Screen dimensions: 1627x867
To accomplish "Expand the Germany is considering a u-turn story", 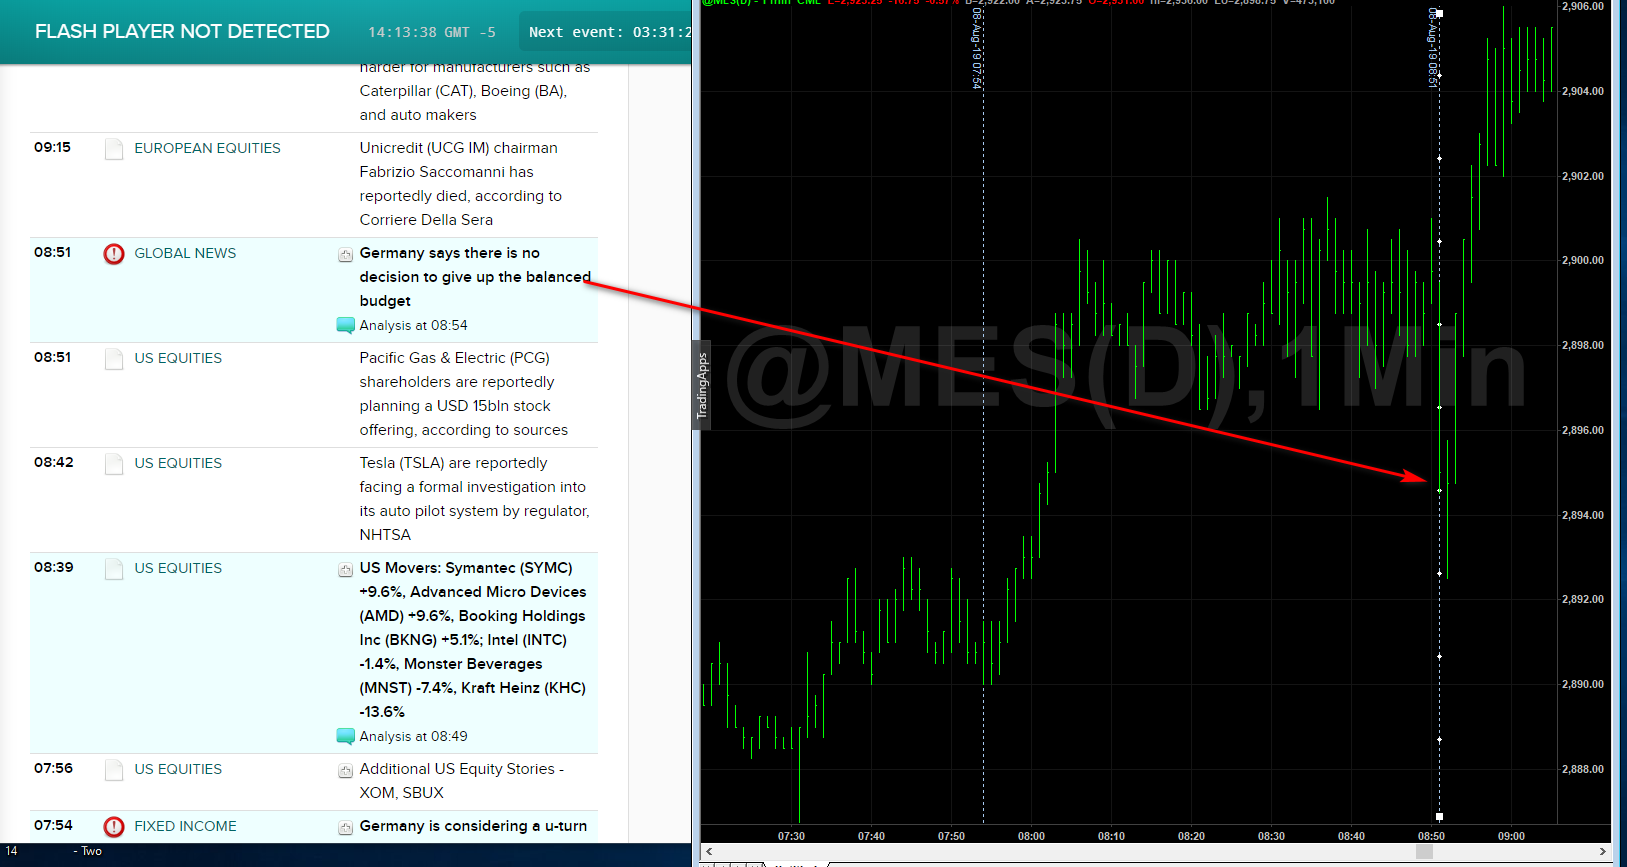I will point(345,827).
